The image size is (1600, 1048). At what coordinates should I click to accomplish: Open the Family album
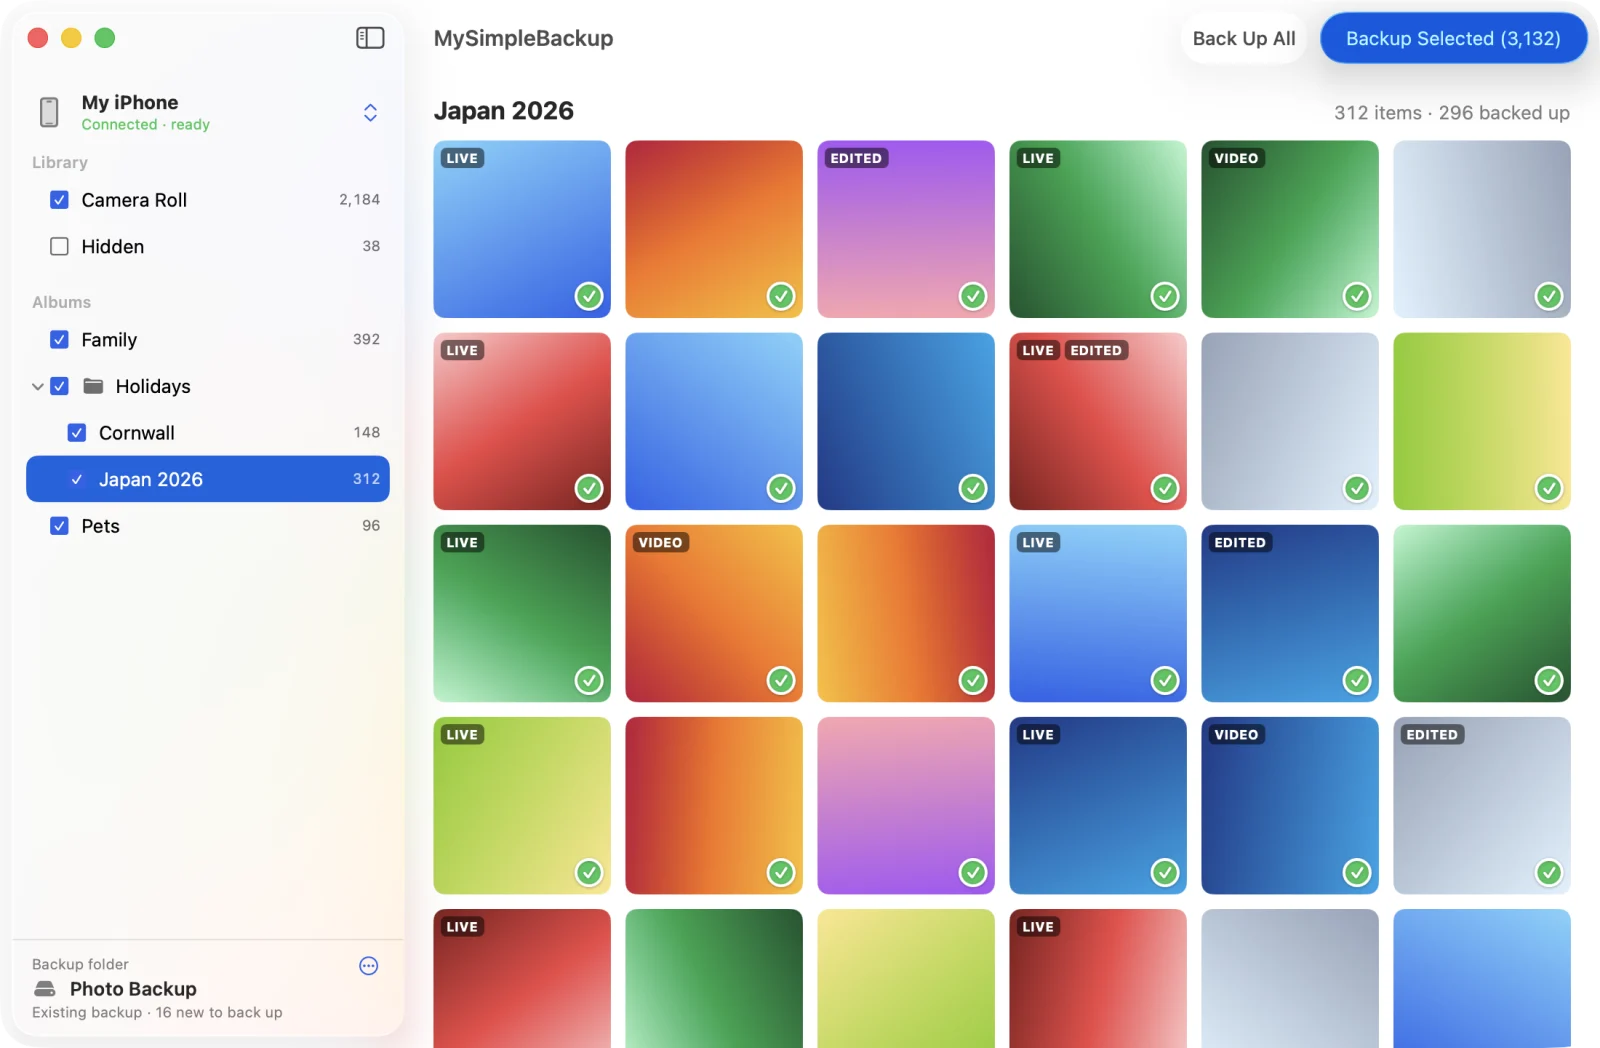tap(208, 340)
